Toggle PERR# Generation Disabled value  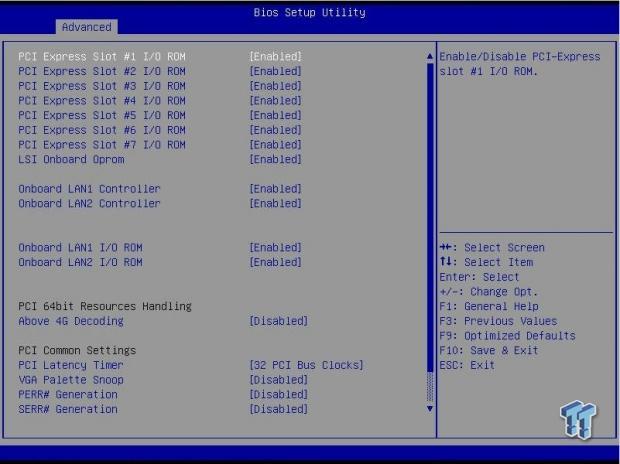click(x=279, y=394)
